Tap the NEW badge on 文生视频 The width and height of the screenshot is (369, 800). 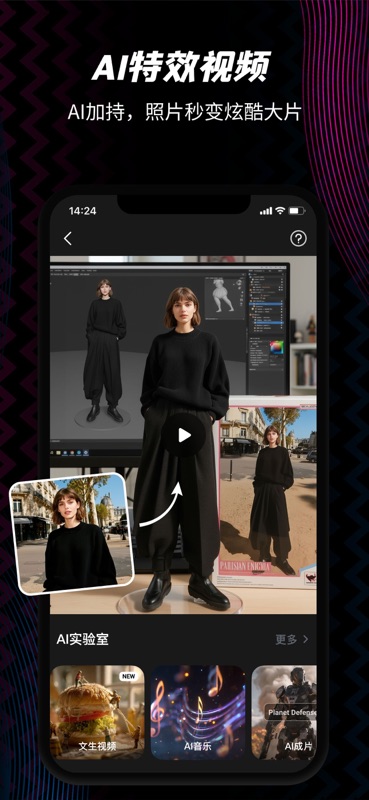[129, 676]
